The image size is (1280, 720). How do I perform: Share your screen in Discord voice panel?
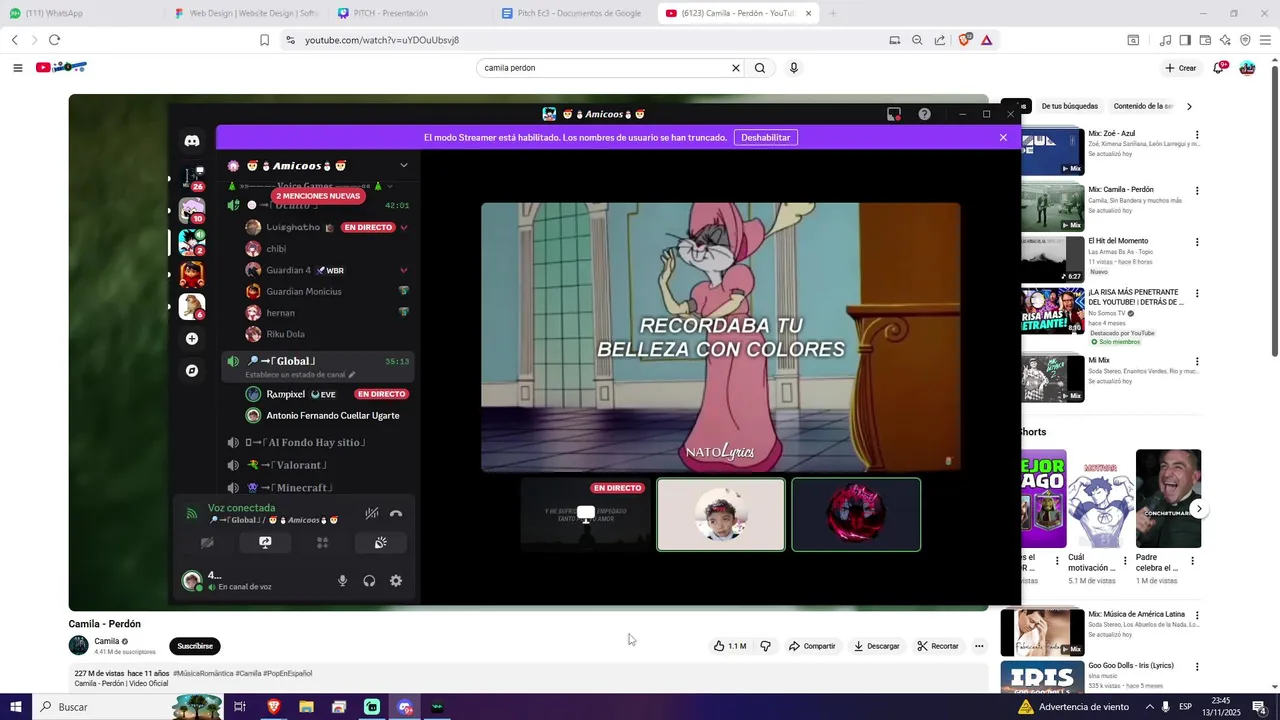(265, 543)
